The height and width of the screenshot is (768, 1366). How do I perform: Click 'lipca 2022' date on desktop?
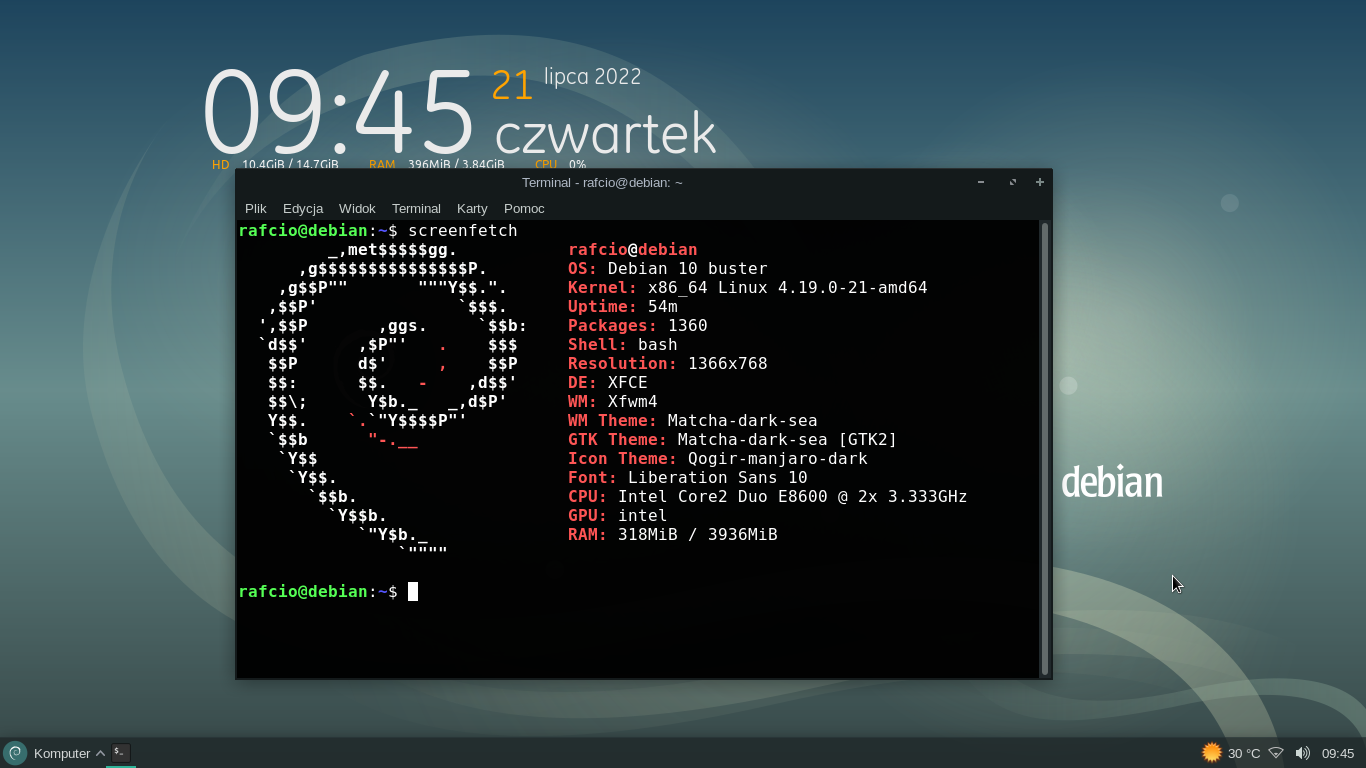(592, 77)
